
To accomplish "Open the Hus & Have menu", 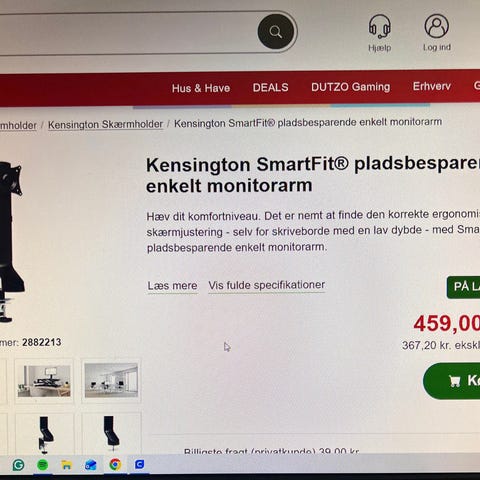I will tap(201, 88).
